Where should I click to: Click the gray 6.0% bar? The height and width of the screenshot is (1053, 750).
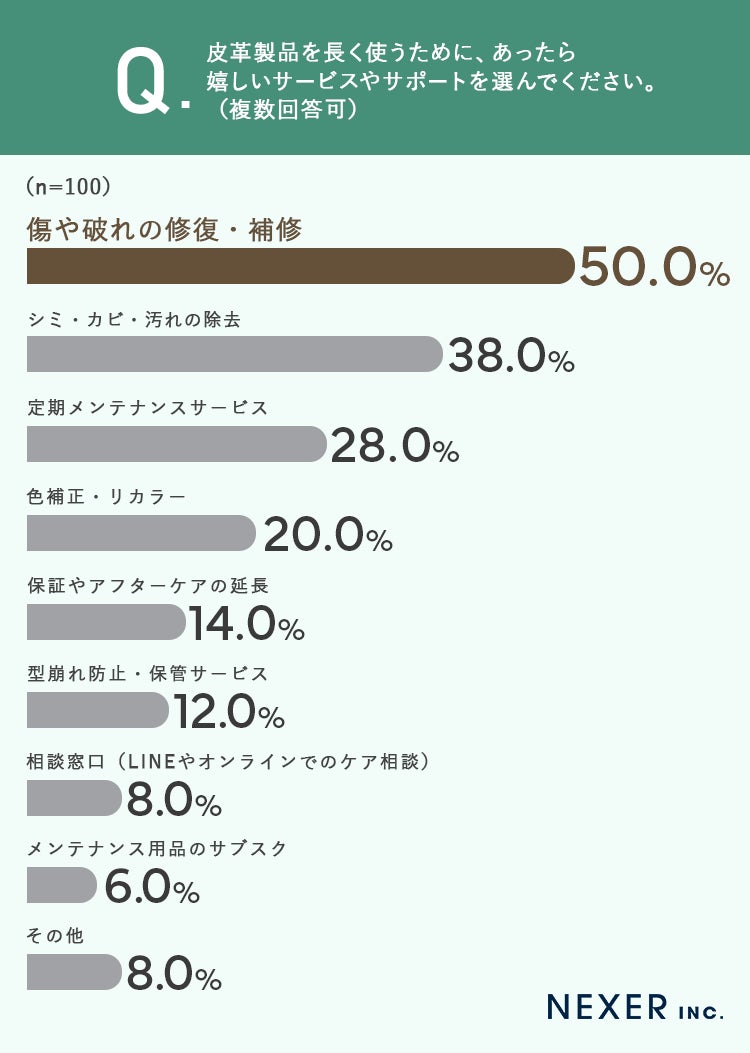point(61,885)
